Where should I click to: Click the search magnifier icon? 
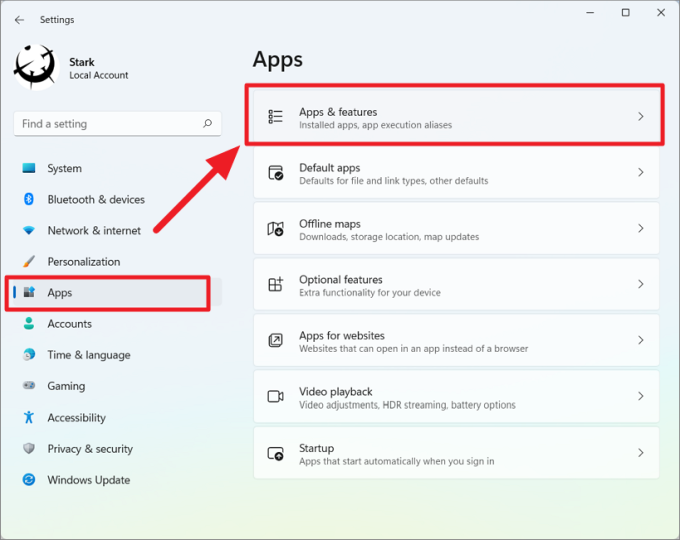[x=208, y=124]
